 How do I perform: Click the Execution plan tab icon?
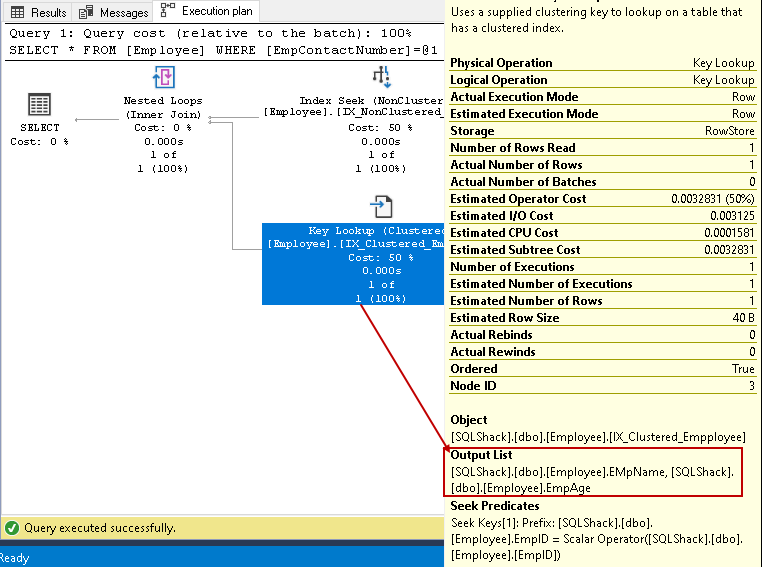168,10
